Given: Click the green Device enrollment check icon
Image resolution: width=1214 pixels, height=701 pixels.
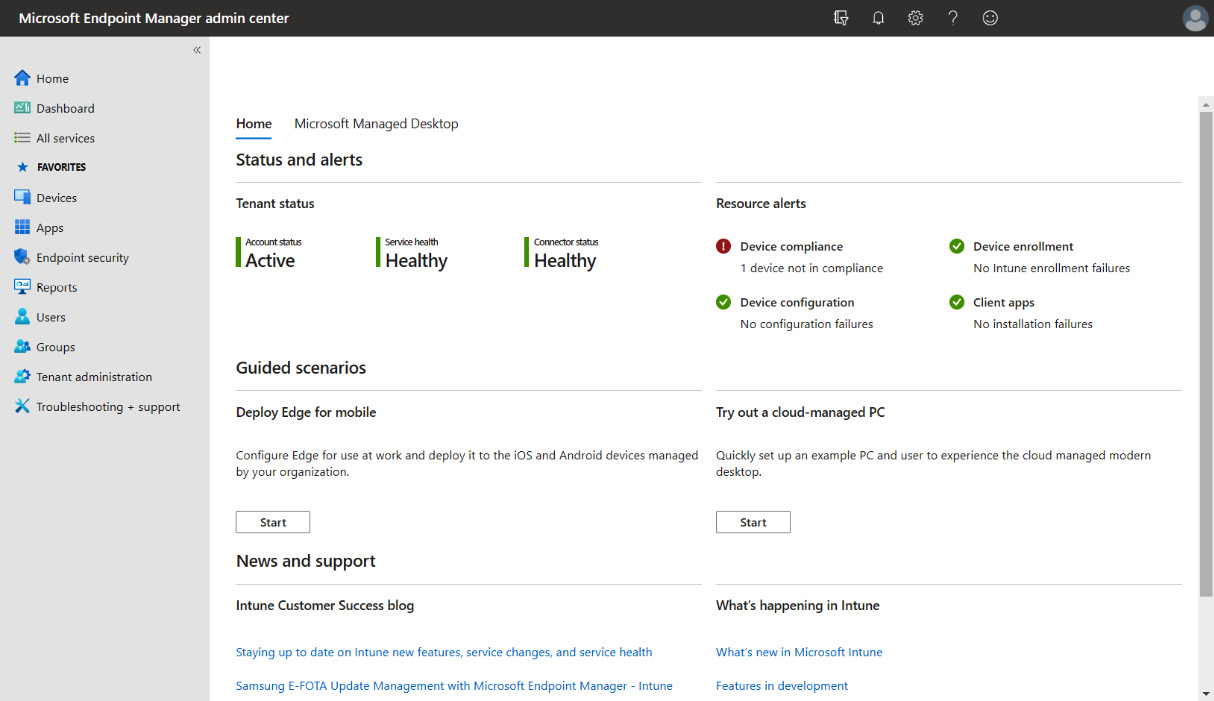Looking at the screenshot, I should [957, 246].
